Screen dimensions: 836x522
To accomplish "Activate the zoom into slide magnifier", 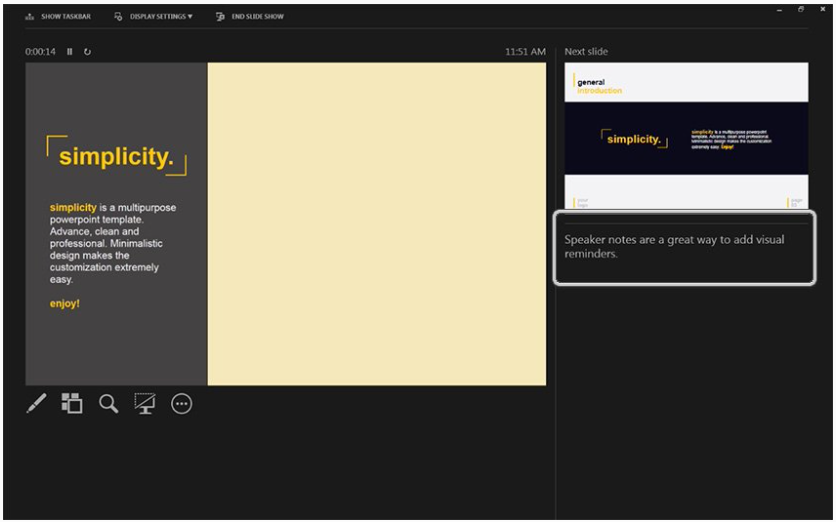I will tap(108, 404).
